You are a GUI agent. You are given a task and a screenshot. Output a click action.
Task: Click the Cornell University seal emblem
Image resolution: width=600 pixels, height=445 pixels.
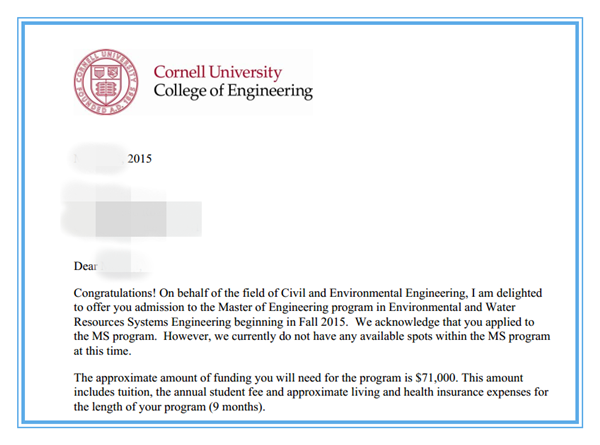click(x=105, y=83)
